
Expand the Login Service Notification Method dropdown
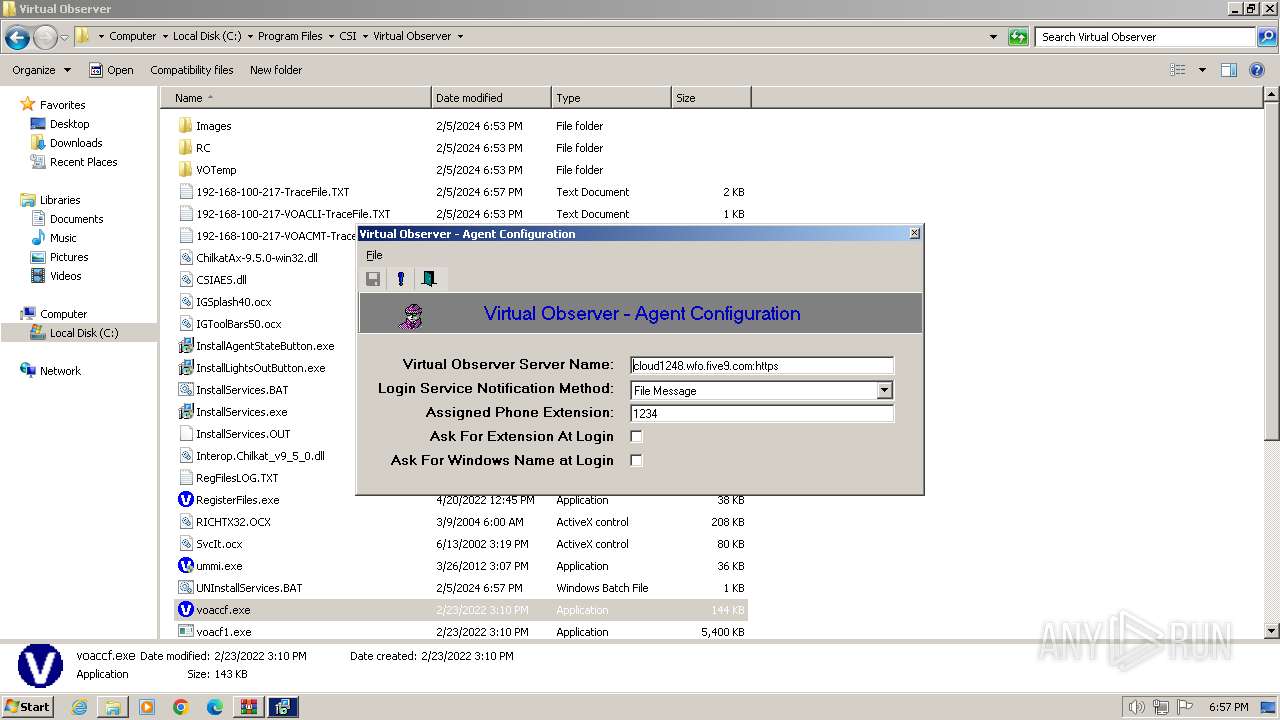[x=884, y=390]
